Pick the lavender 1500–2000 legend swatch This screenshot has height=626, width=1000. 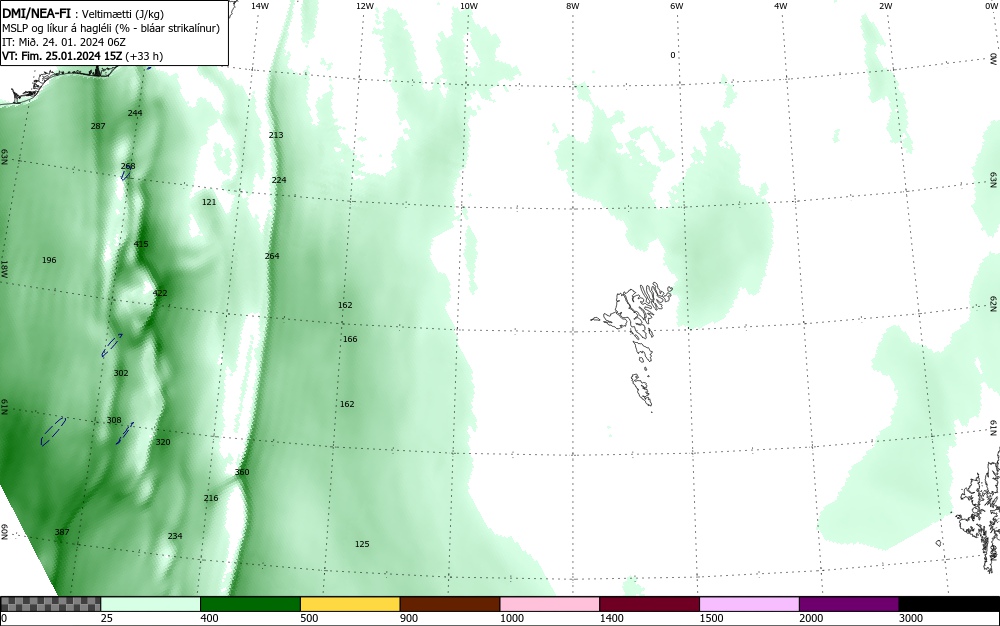click(x=749, y=604)
